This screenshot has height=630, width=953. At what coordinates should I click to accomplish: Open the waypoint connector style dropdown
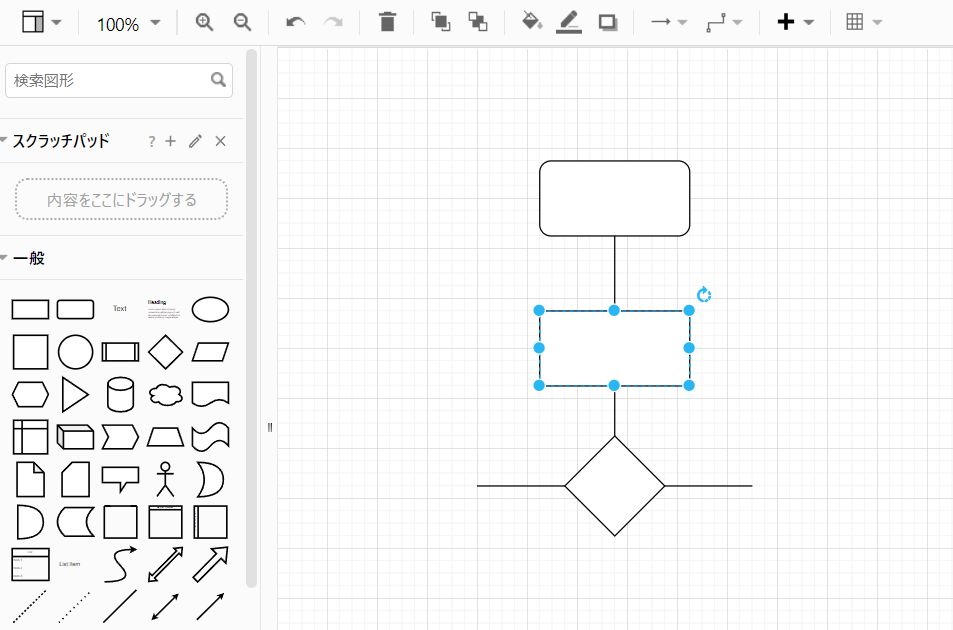(723, 22)
